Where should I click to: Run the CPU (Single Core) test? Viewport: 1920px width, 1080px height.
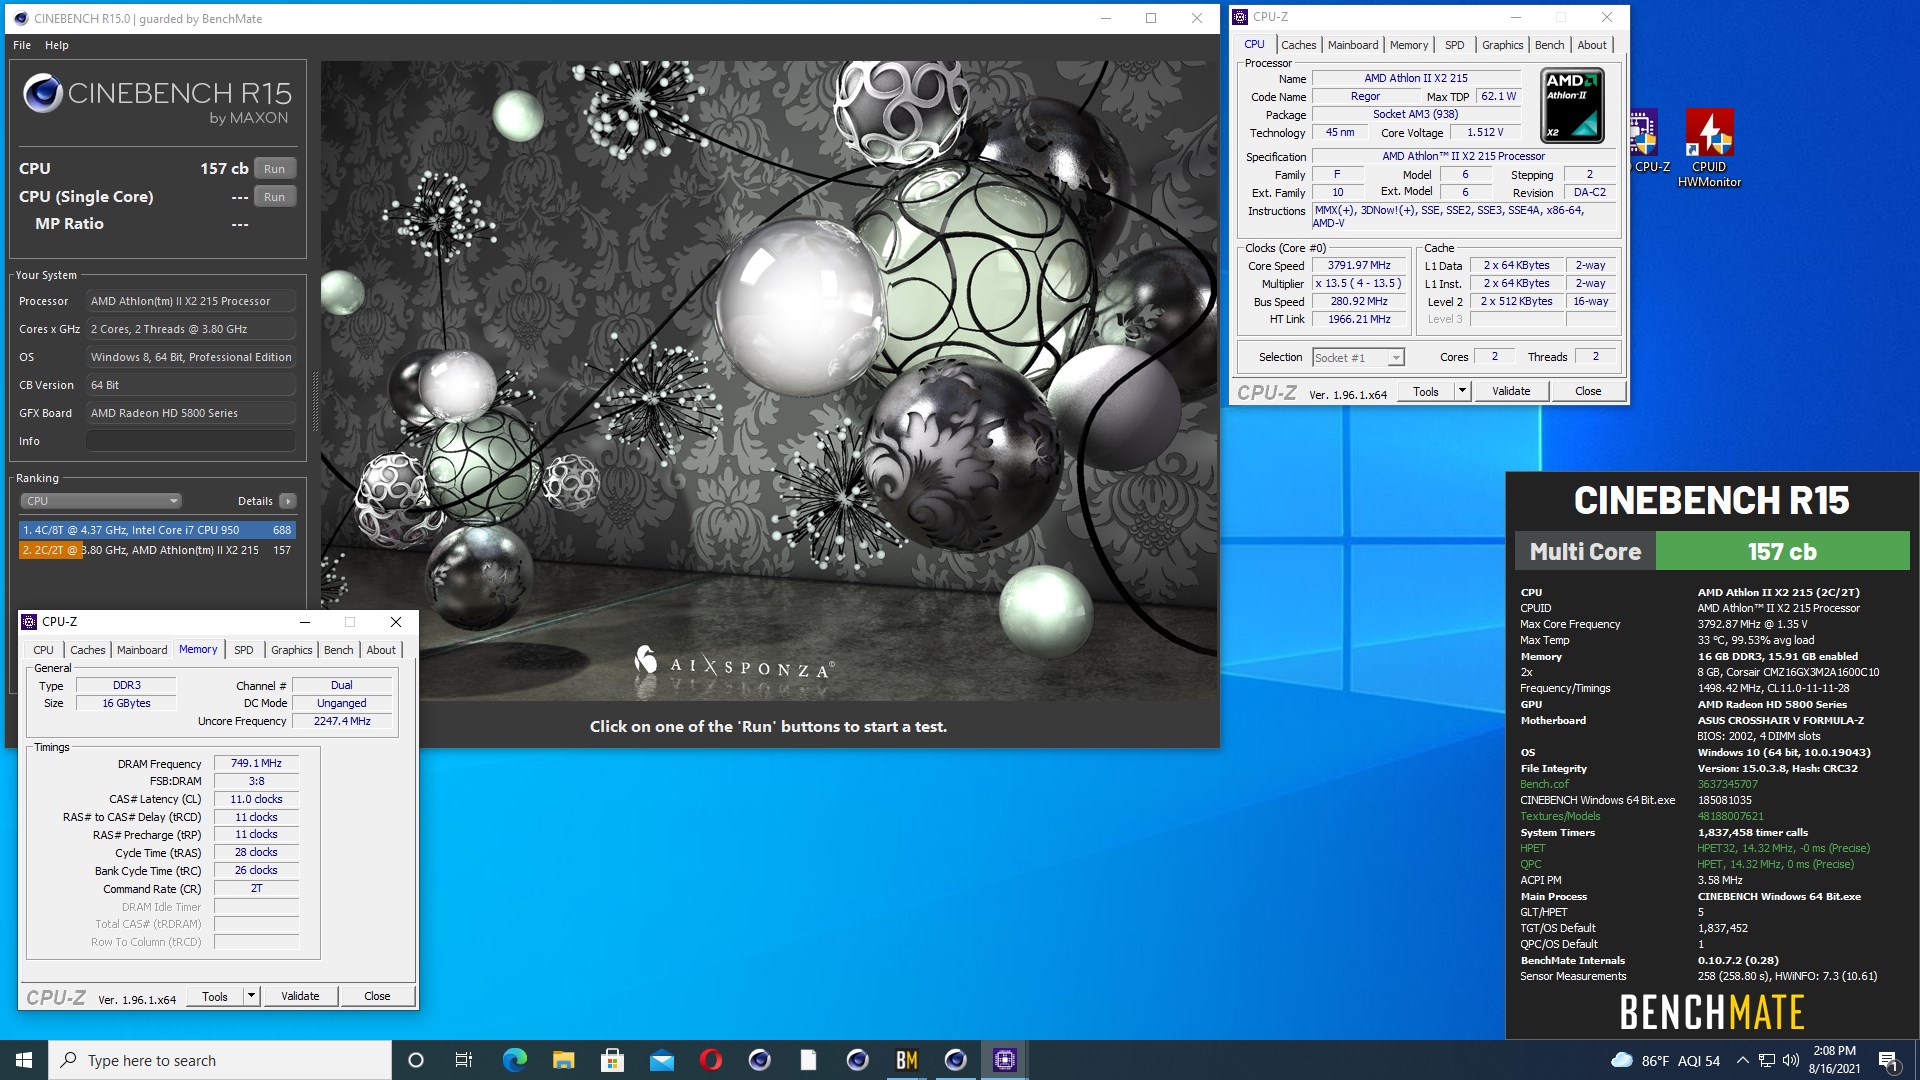(x=275, y=197)
